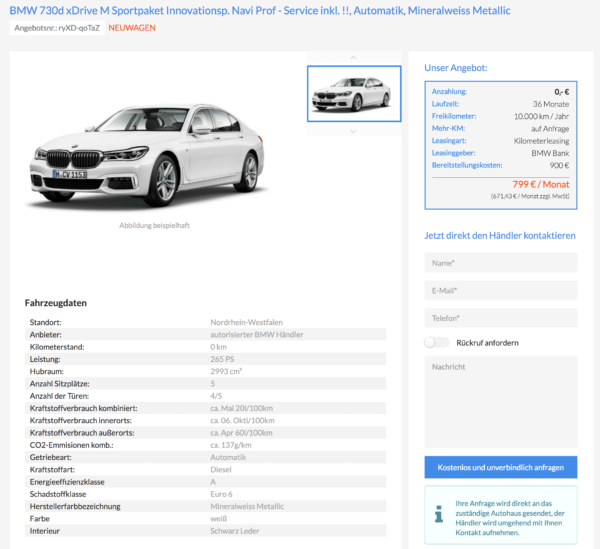This screenshot has height=549, width=600.
Task: Click the Kraftstoffverbrauch außerorts label
Action: tap(82, 433)
